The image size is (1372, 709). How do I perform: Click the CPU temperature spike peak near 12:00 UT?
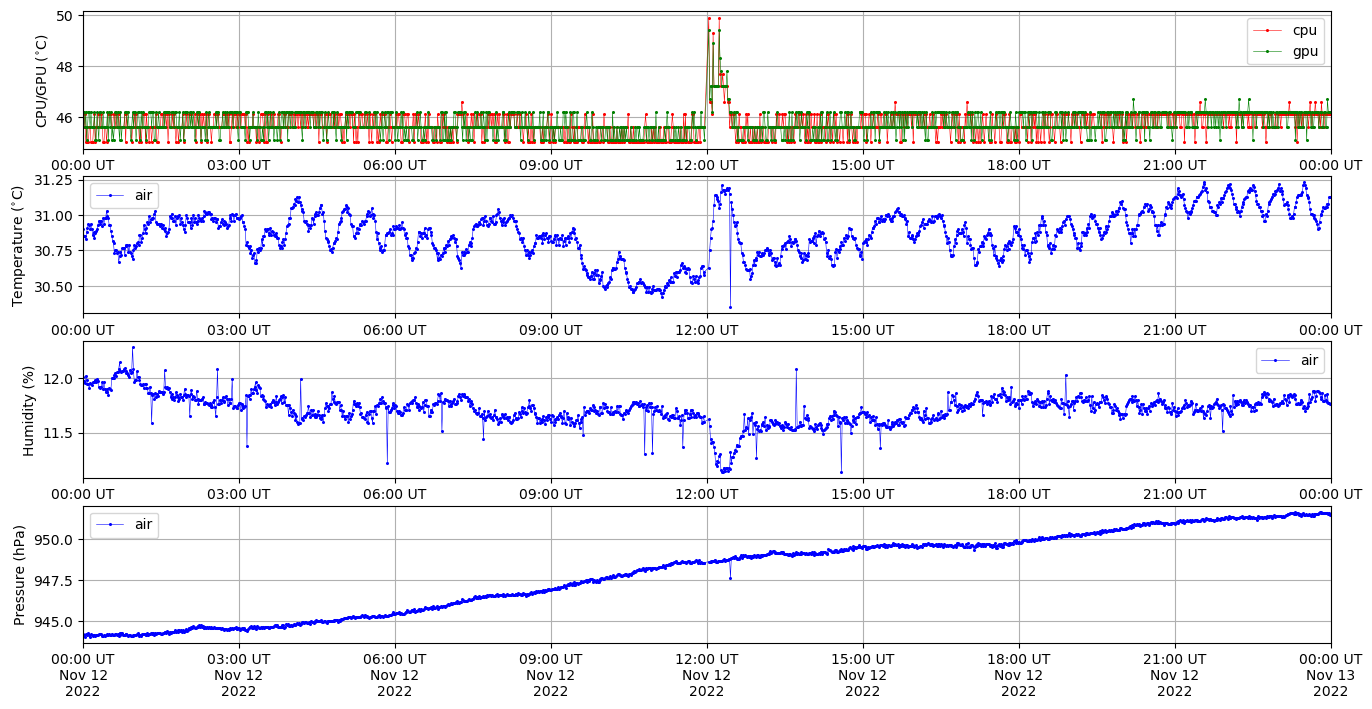[x=709, y=18]
